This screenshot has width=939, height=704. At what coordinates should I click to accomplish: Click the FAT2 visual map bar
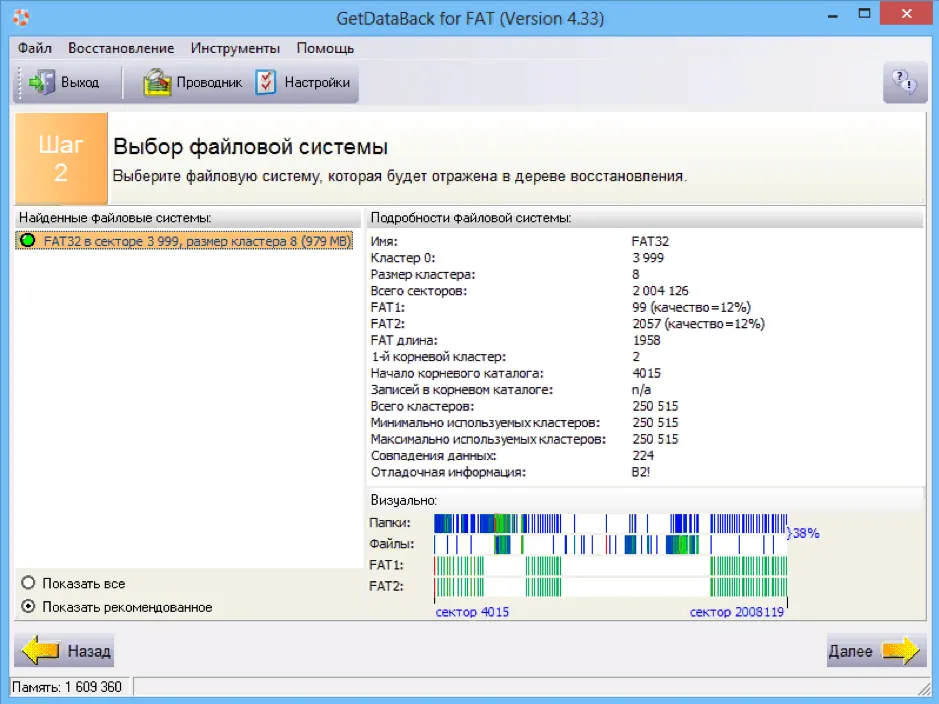pyautogui.click(x=610, y=586)
